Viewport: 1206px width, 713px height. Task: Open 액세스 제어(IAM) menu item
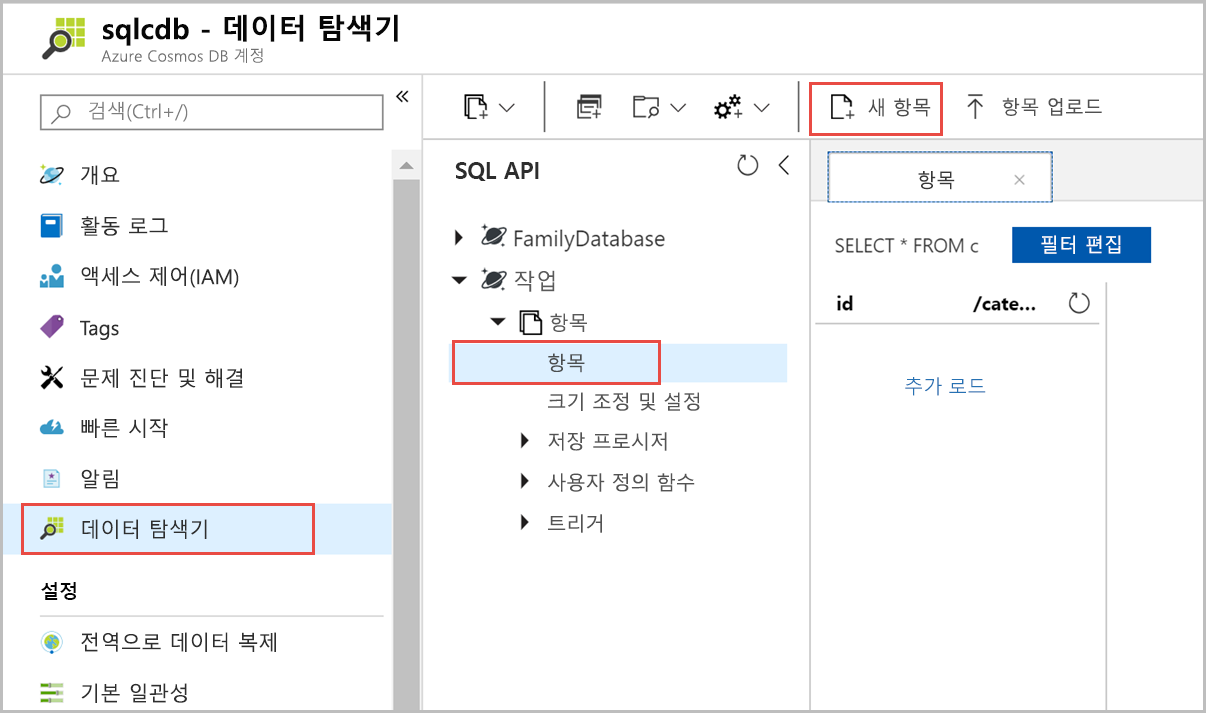(159, 277)
